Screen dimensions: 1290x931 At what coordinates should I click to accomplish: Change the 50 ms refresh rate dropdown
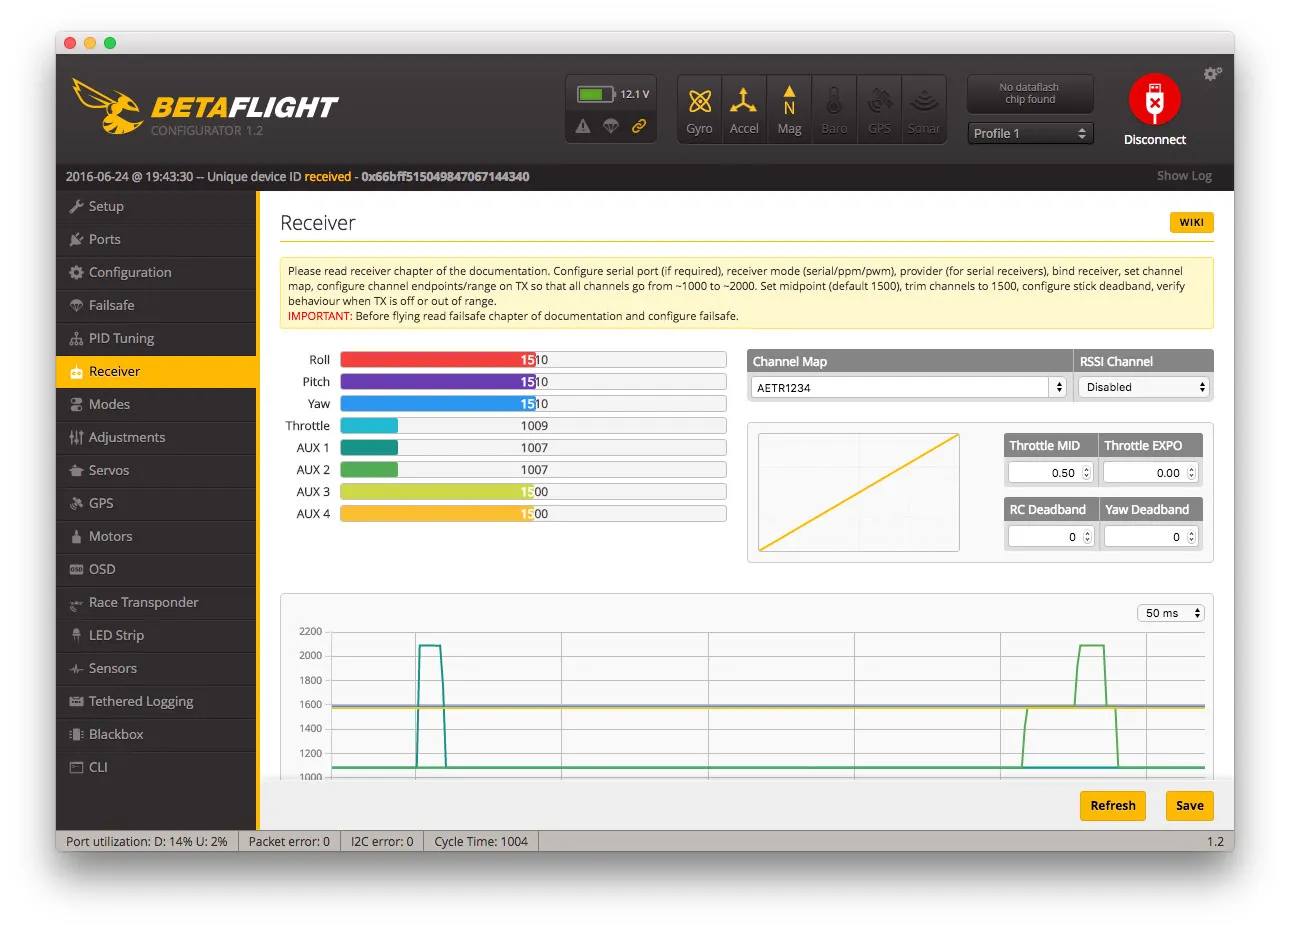click(1170, 613)
